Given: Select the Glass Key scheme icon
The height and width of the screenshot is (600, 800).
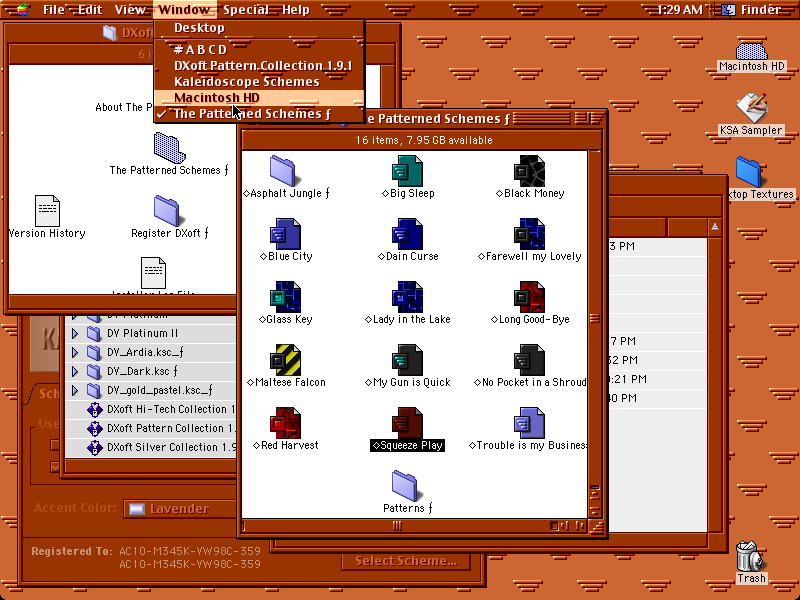Looking at the screenshot, I should pos(285,297).
